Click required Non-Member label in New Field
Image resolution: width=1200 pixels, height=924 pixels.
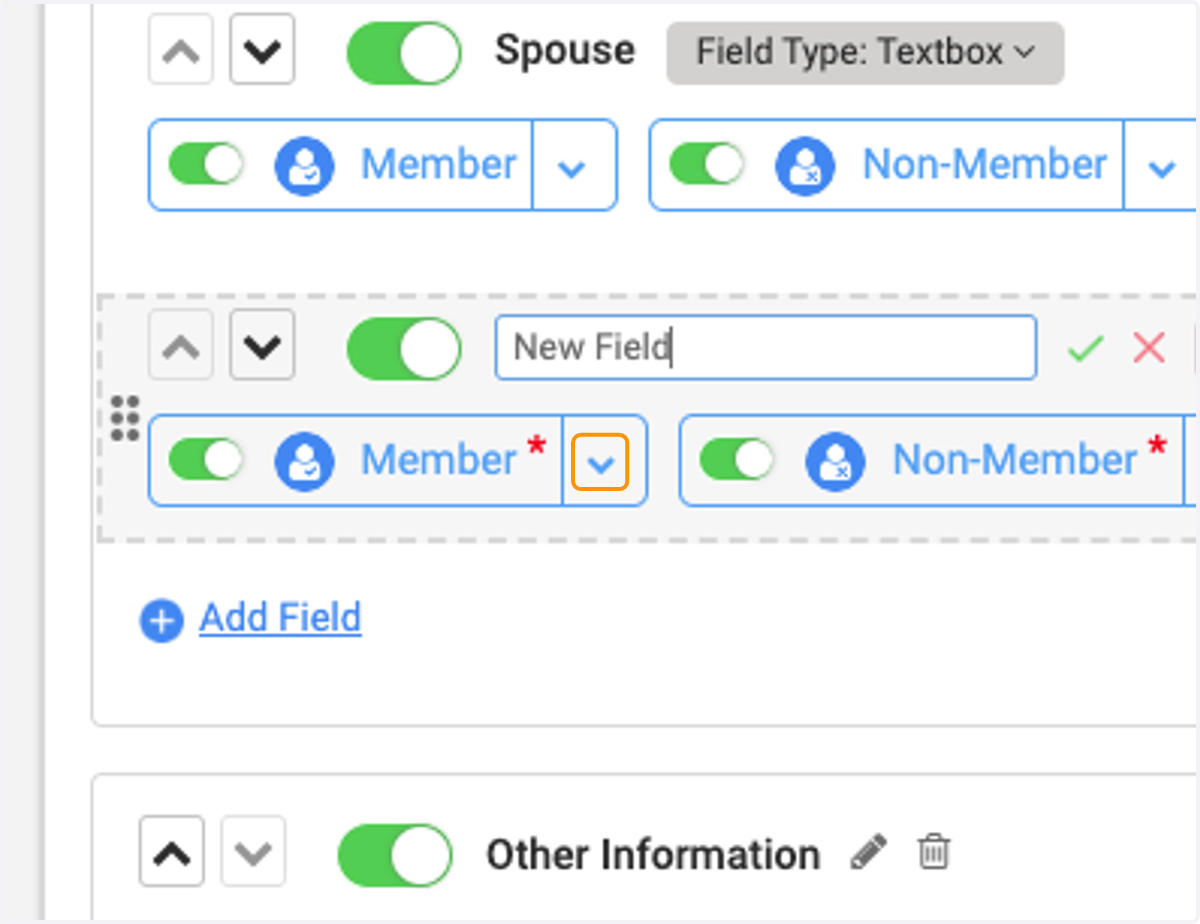[x=1015, y=460]
